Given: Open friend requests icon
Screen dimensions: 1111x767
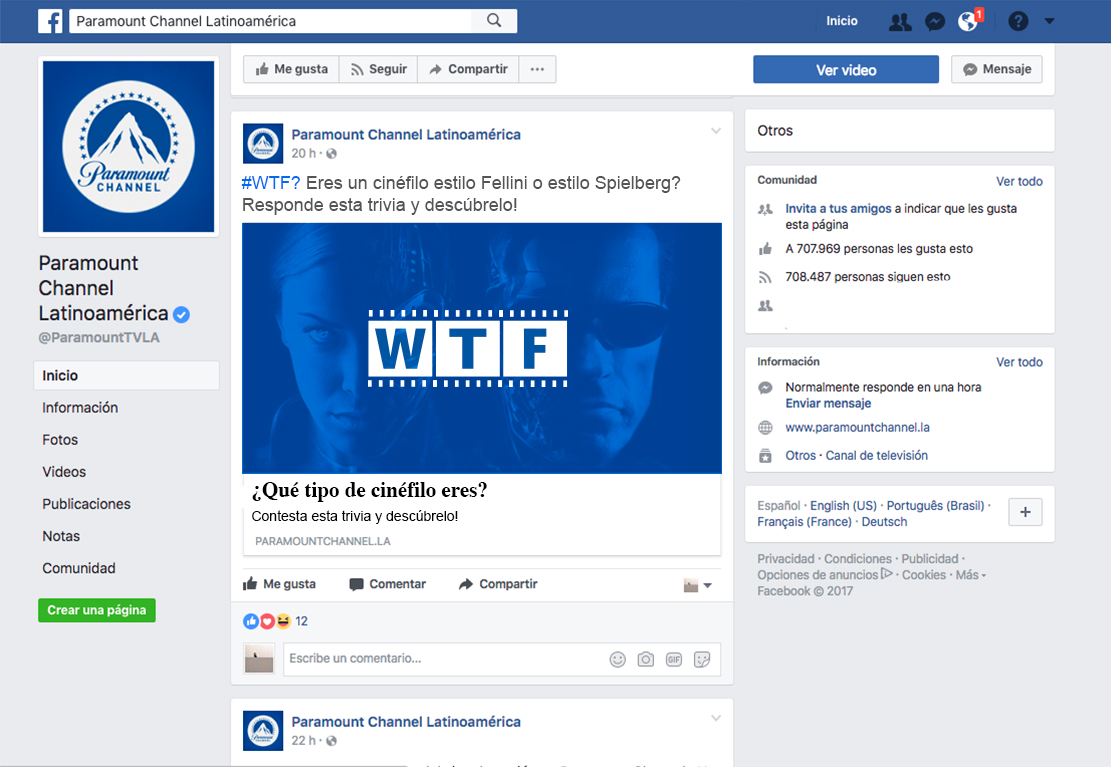Looking at the screenshot, I should [x=900, y=21].
